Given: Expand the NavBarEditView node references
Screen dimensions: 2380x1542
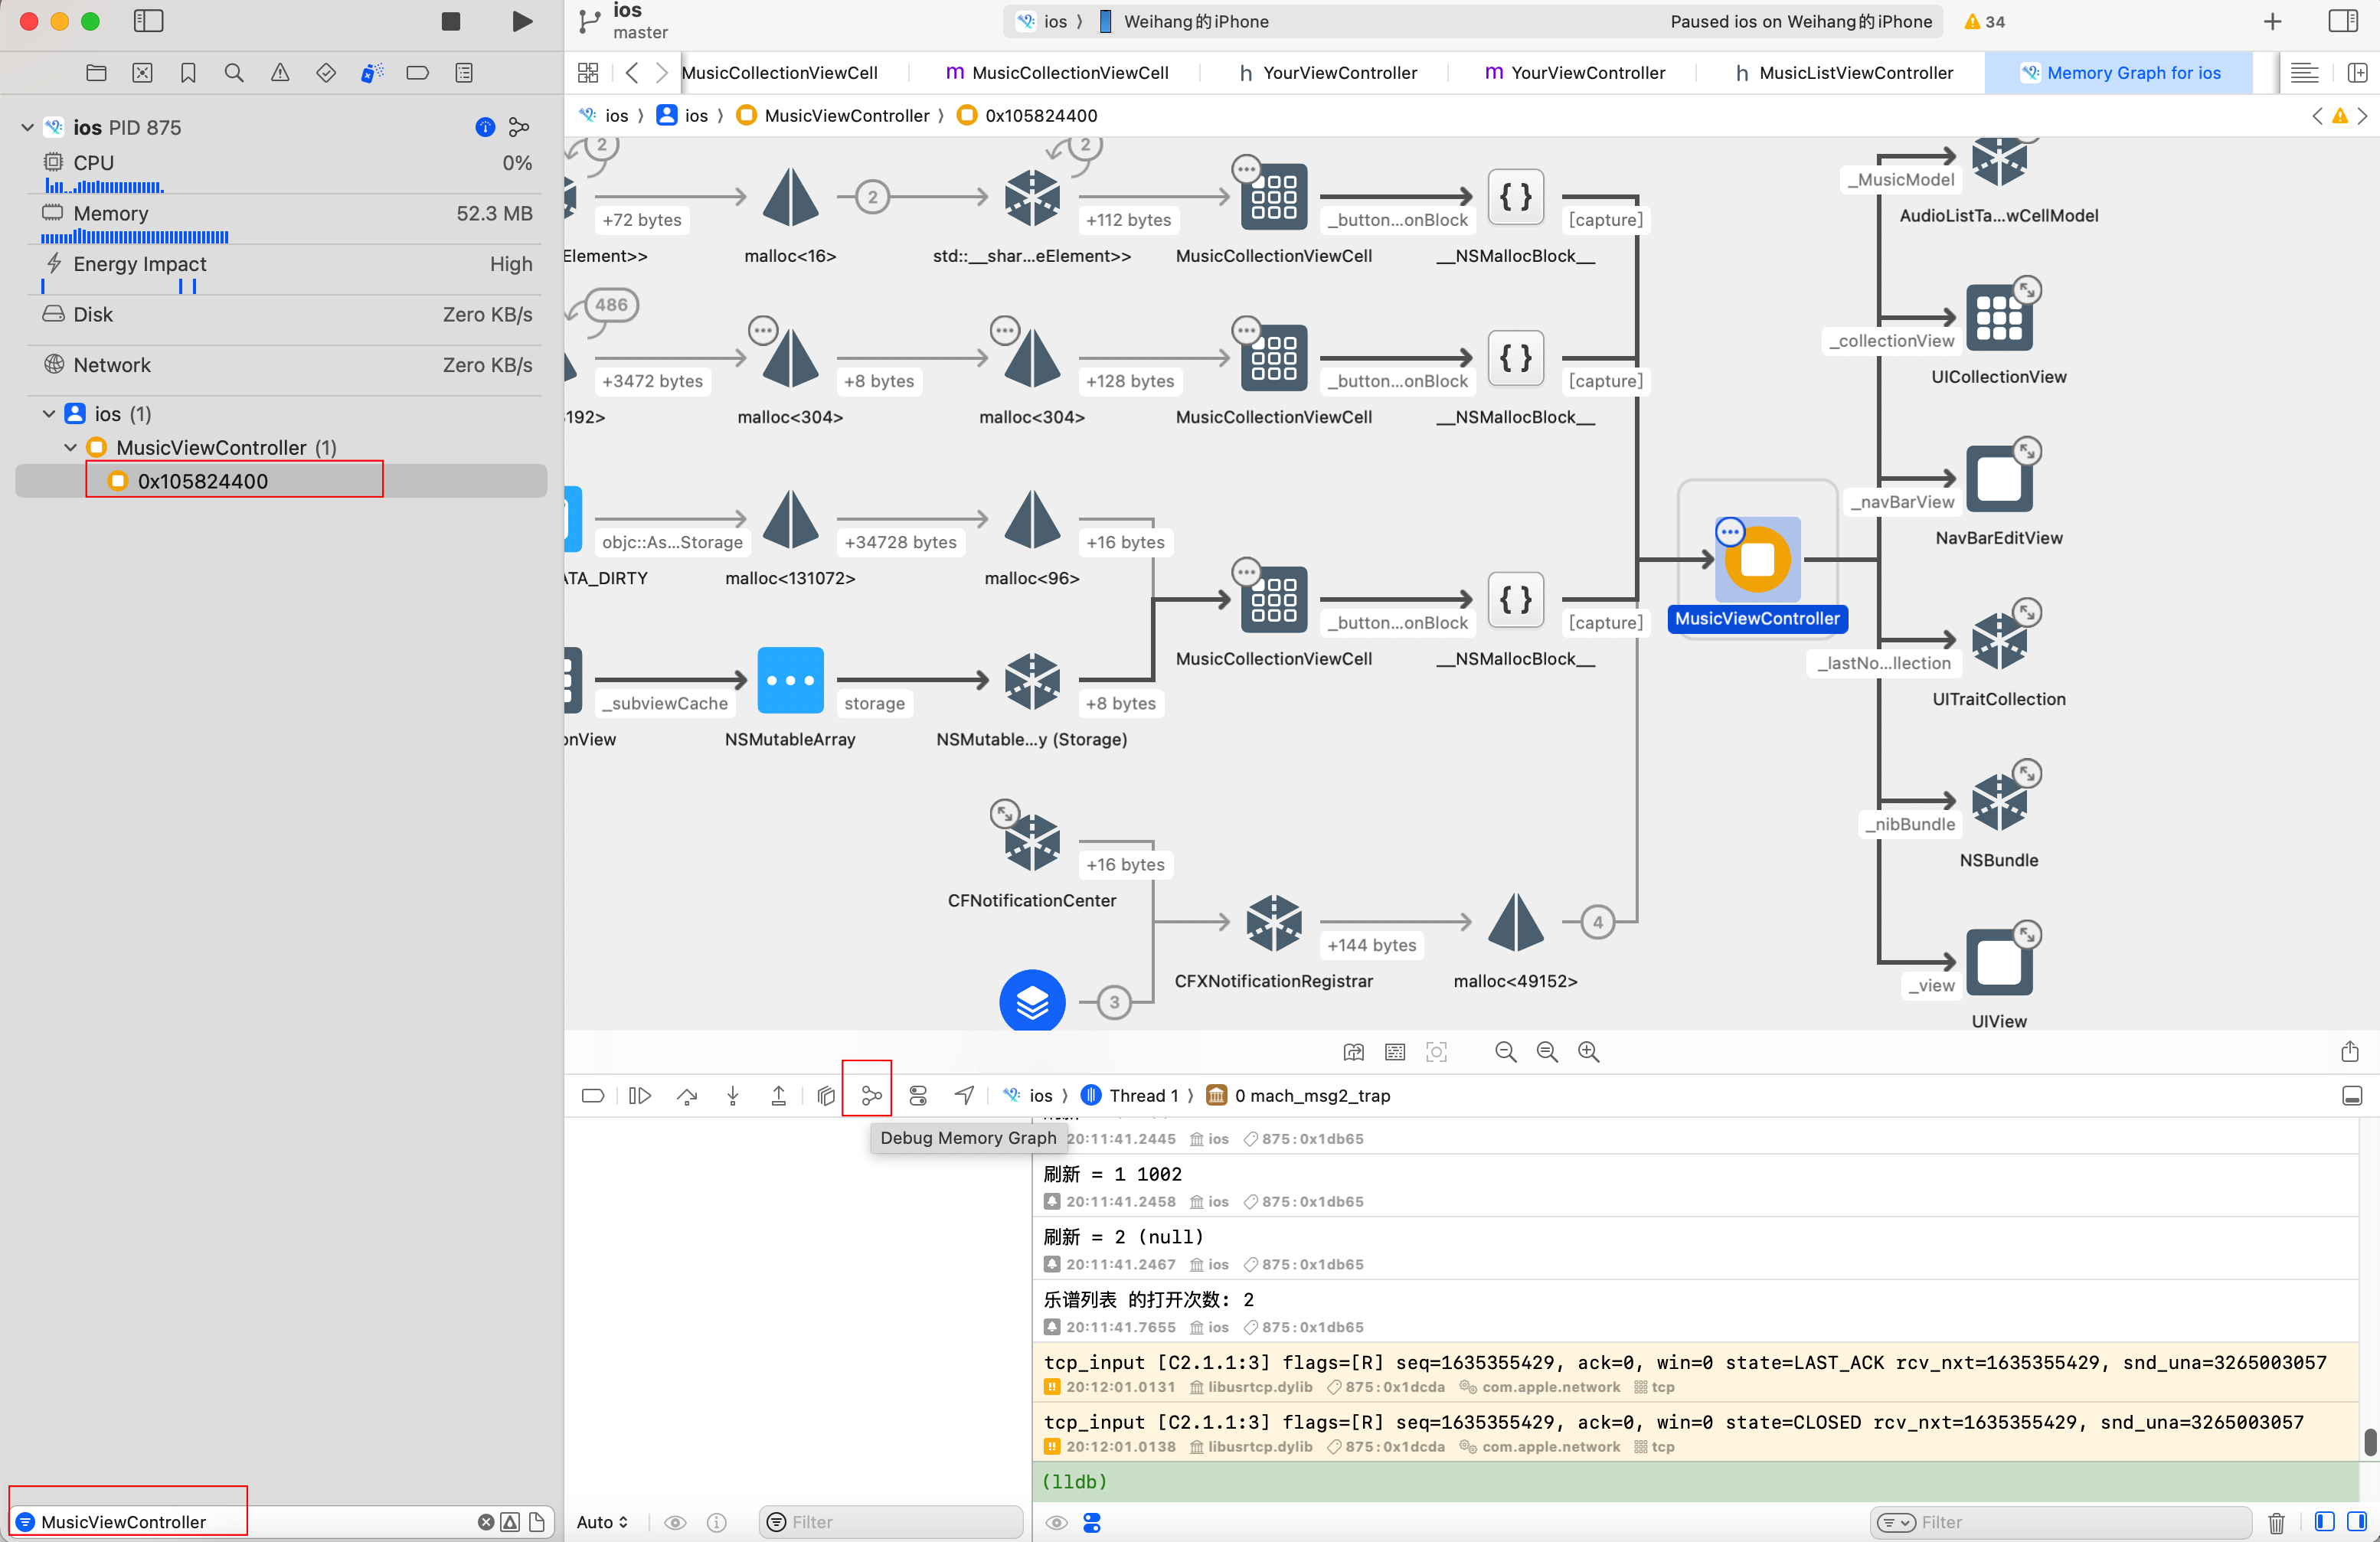Looking at the screenshot, I should tap(2026, 451).
